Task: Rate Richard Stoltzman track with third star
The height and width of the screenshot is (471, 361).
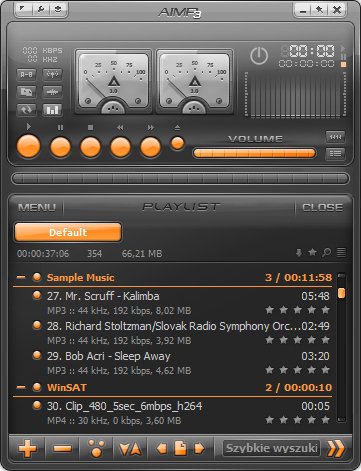Action: [x=297, y=340]
